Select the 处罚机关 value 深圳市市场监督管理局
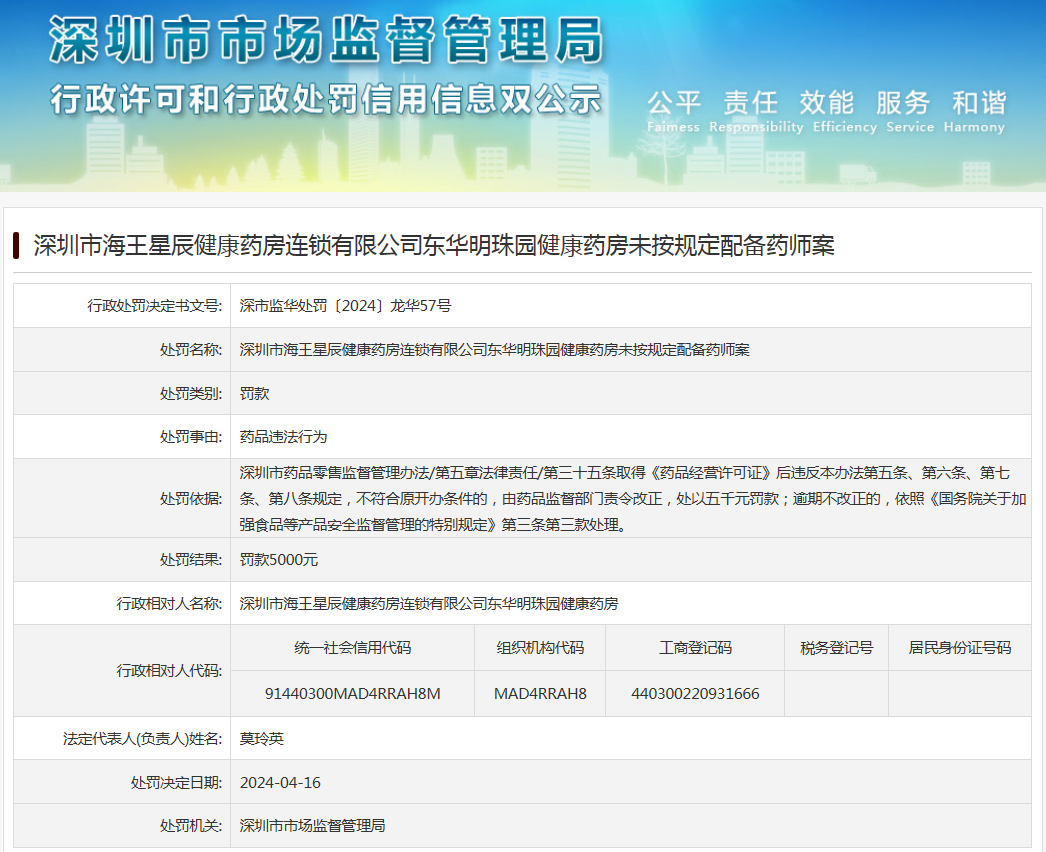 312,826
